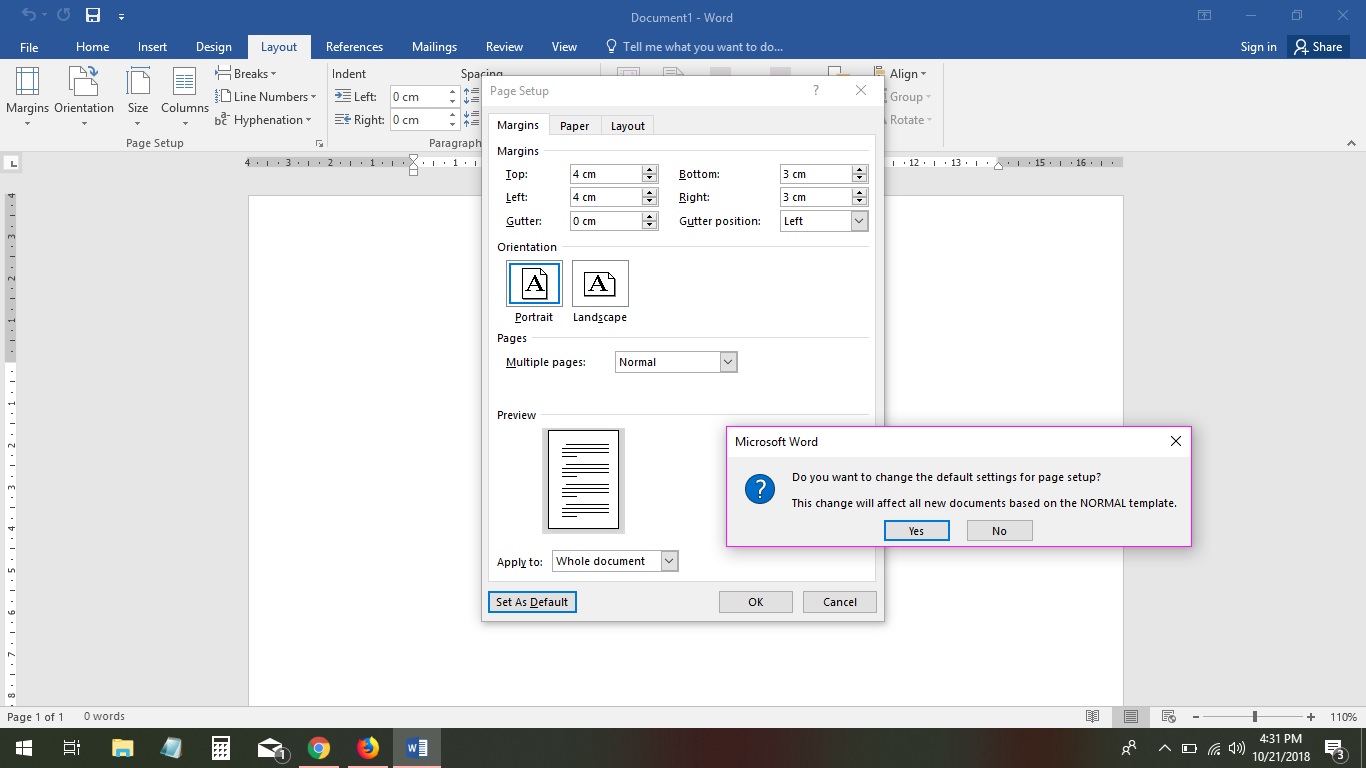Click the Top margin field in Page Setup

pyautogui.click(x=606, y=174)
